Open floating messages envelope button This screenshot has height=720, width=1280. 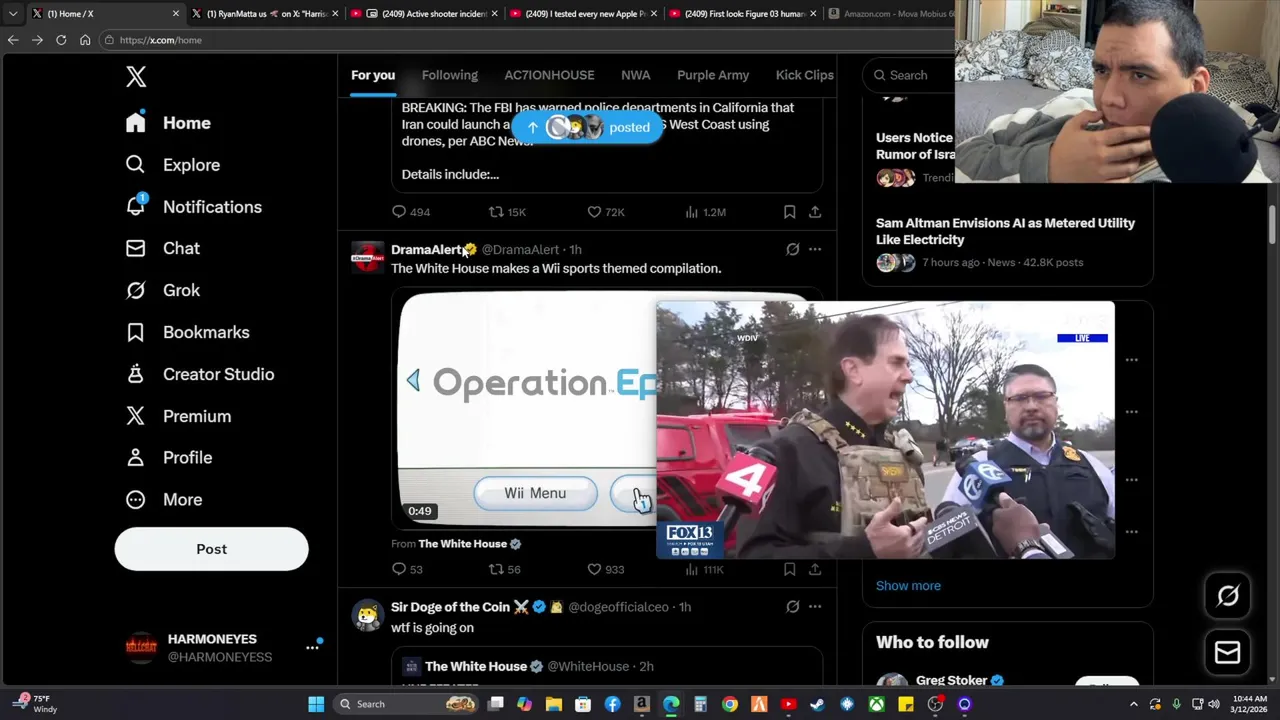[x=1228, y=653]
